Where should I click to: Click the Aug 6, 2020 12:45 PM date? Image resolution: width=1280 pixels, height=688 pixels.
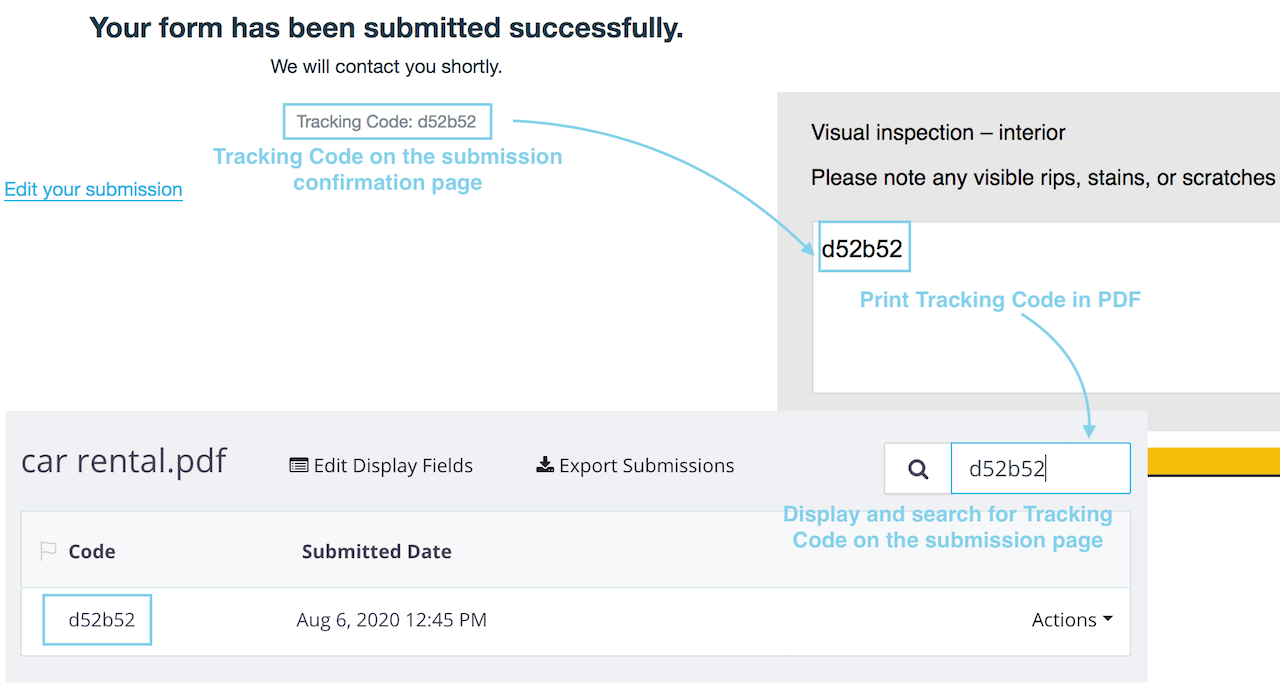[391, 620]
